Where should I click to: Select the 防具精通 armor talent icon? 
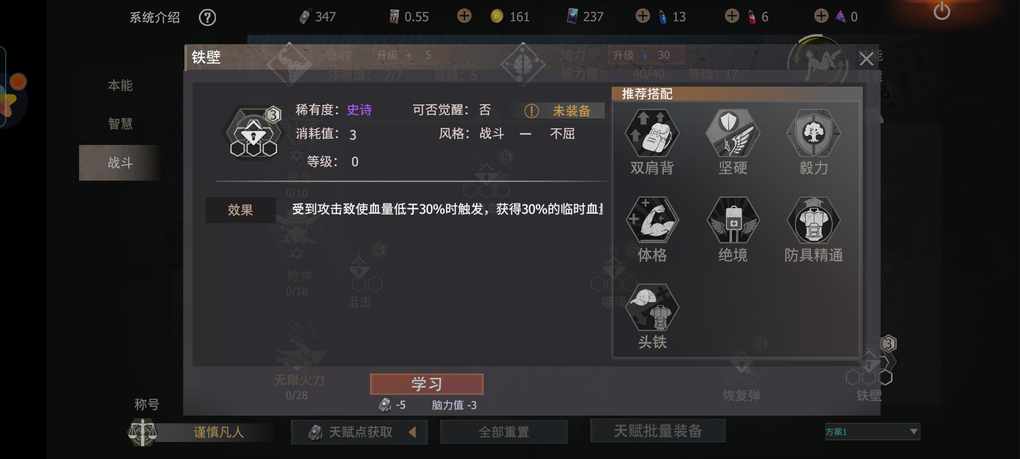coord(813,220)
